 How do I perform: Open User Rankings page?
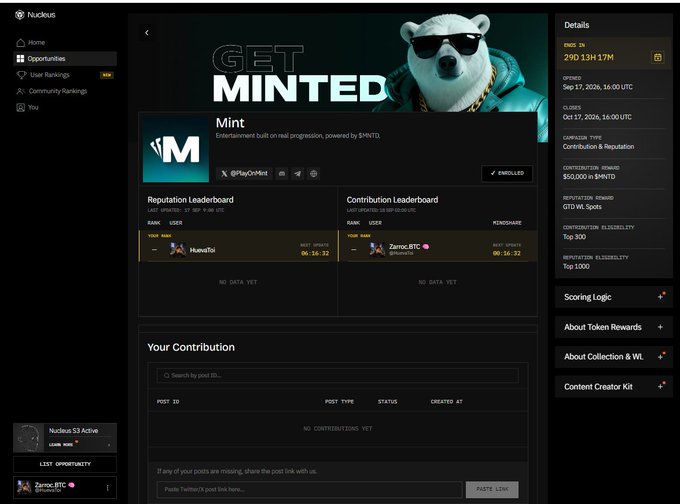pos(65,75)
